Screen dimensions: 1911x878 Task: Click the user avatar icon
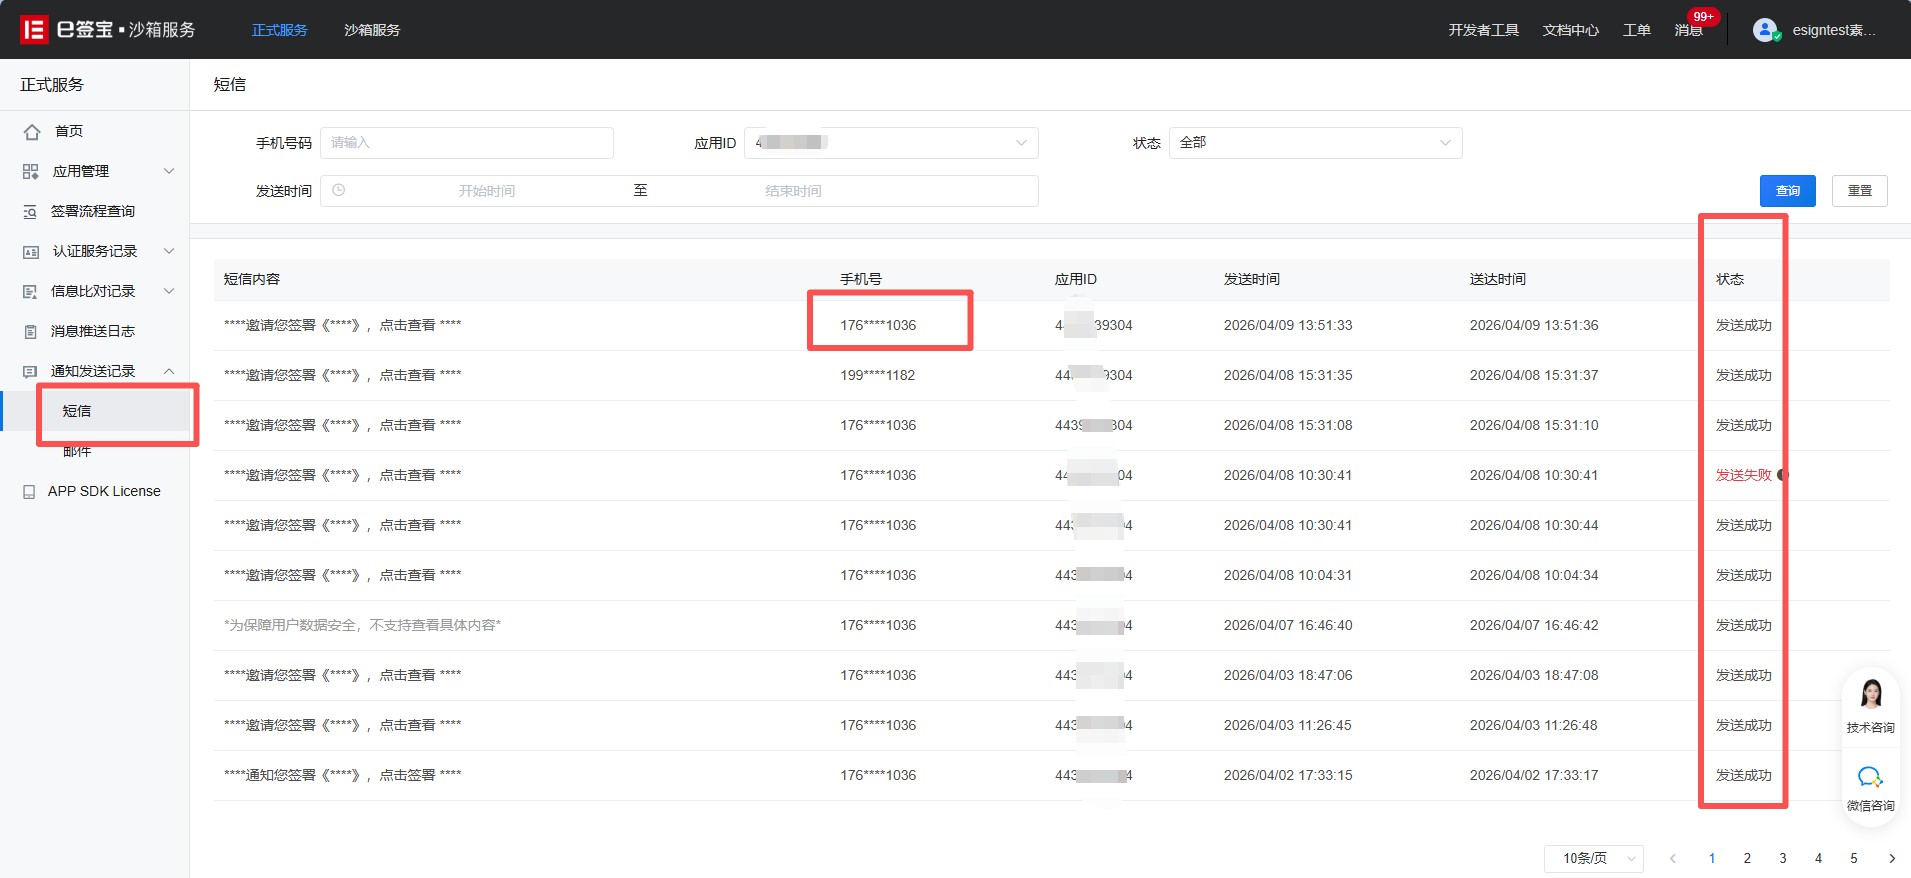pos(1765,30)
